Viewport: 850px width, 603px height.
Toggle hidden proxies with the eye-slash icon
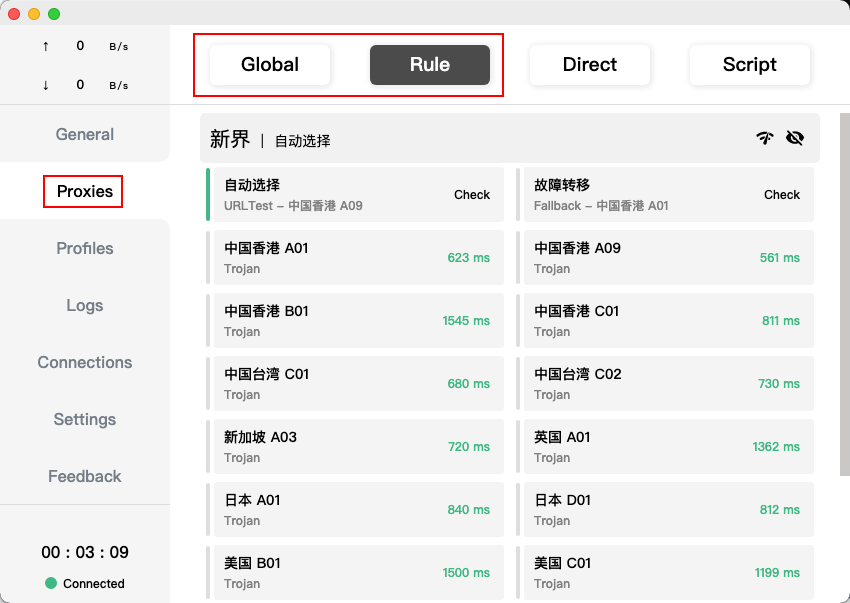pos(795,139)
